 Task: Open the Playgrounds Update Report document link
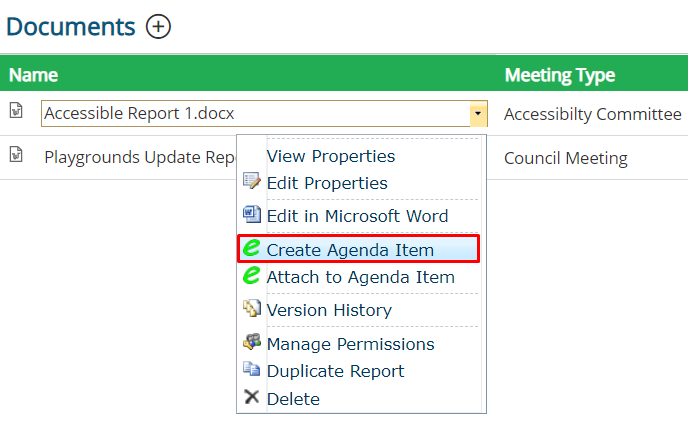(140, 158)
